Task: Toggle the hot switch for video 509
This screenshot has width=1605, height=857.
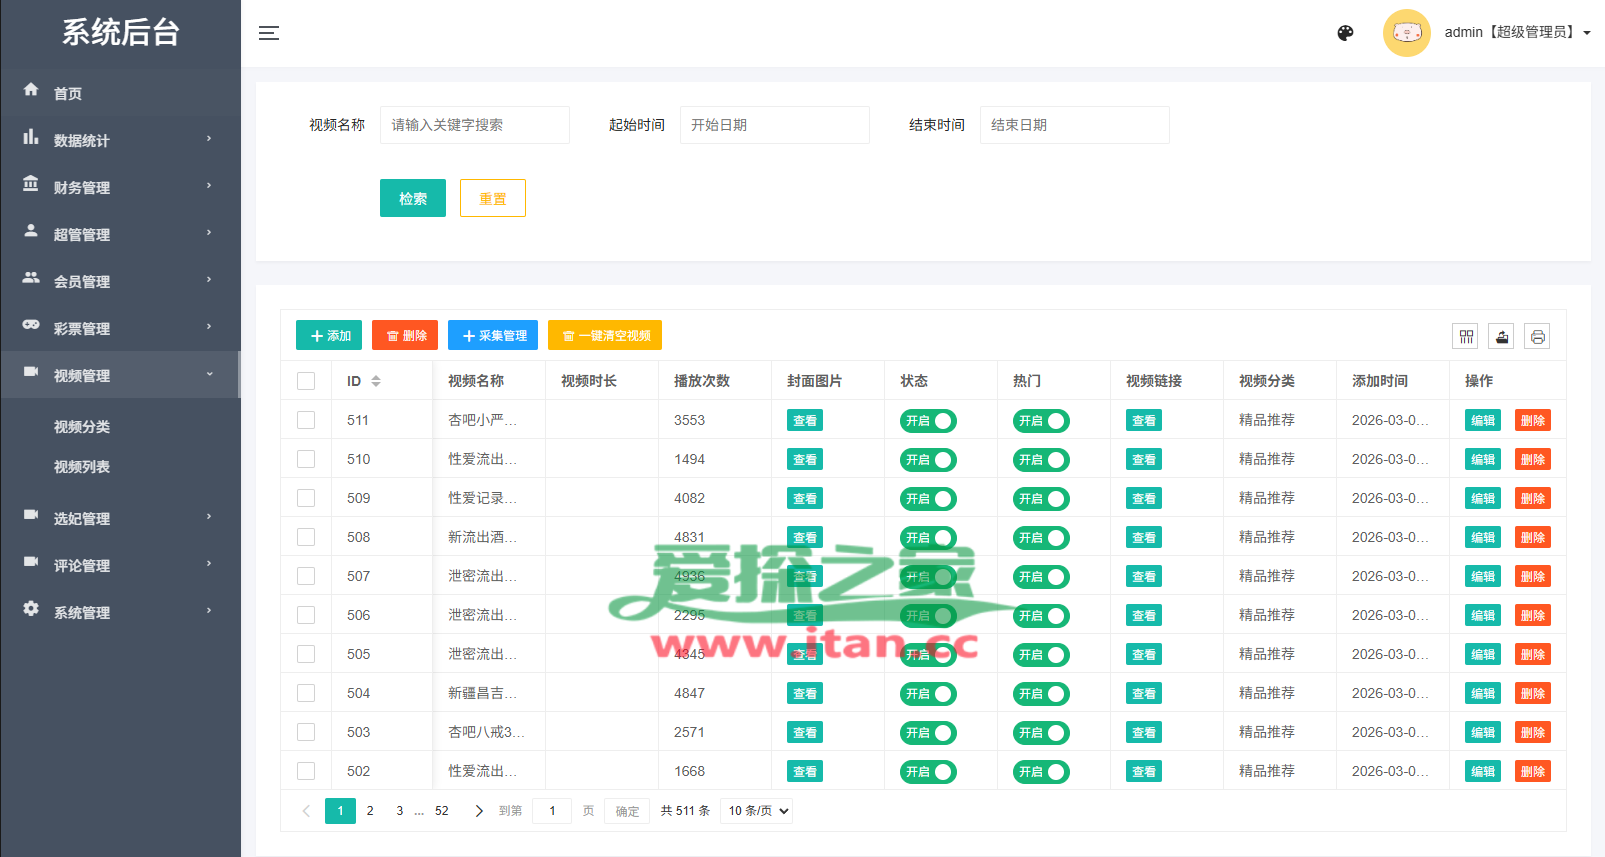Action: (x=1041, y=499)
